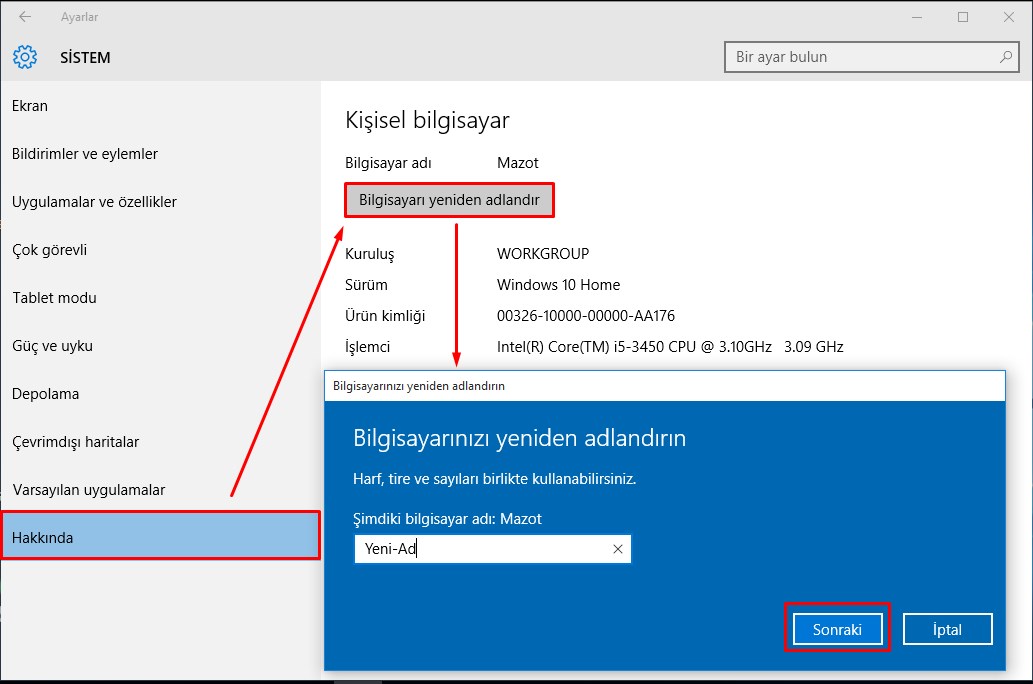Clear the name field with the X icon
This screenshot has width=1033, height=684.
coord(618,549)
